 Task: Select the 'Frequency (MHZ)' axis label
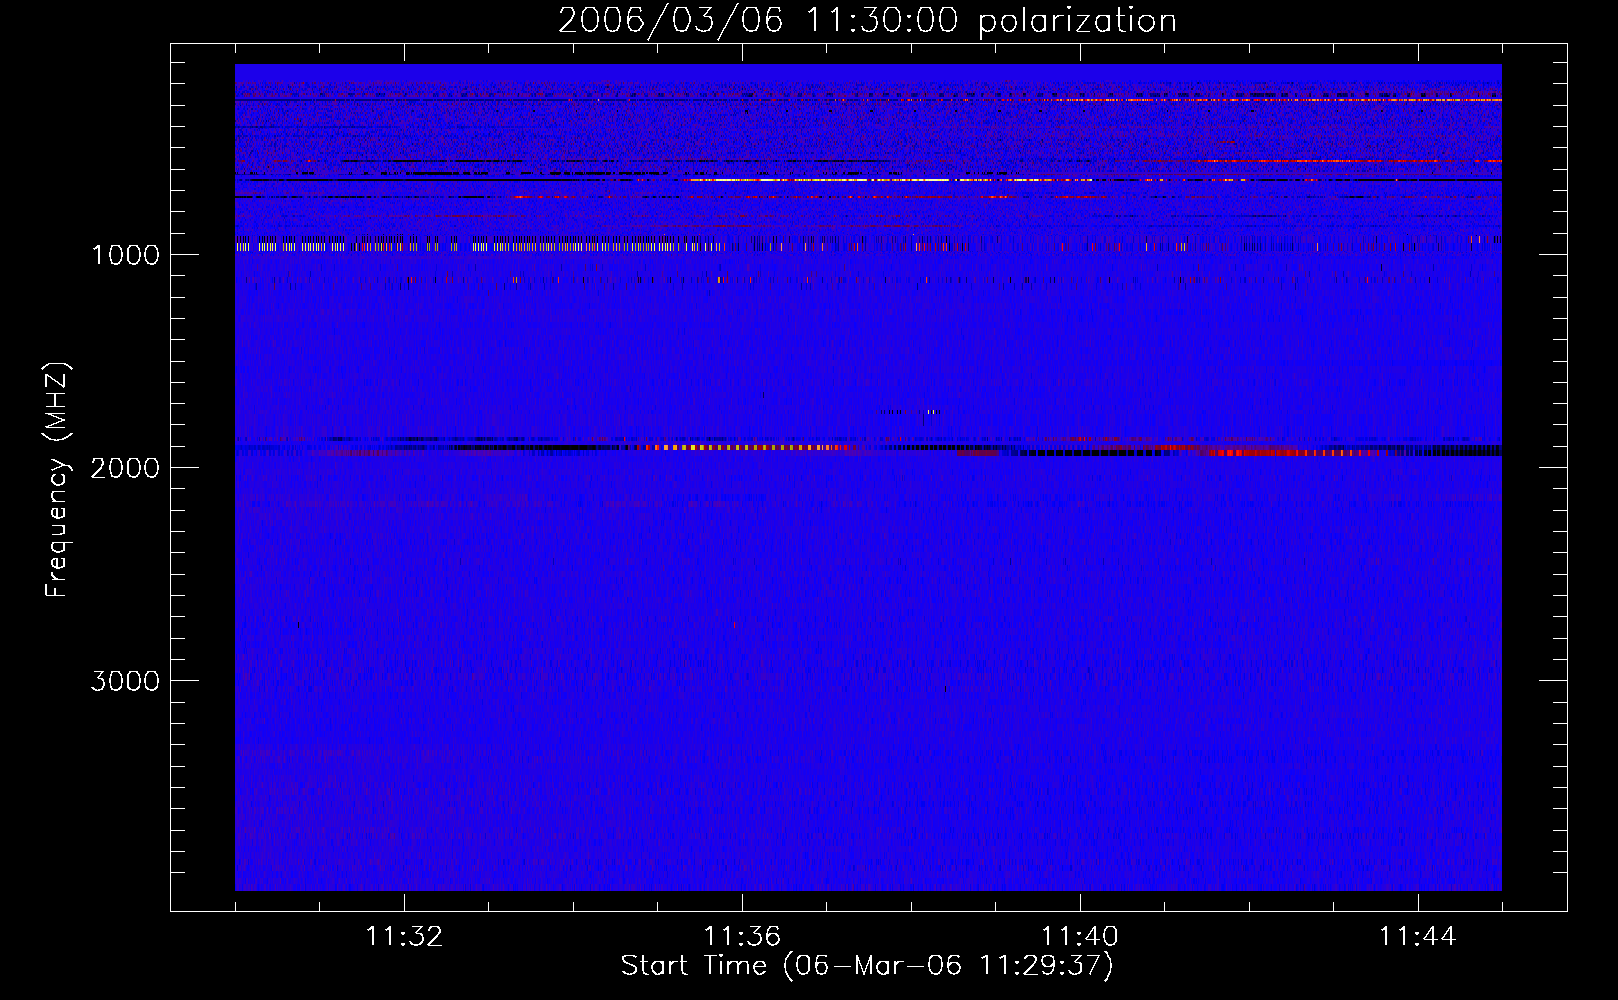click(57, 480)
